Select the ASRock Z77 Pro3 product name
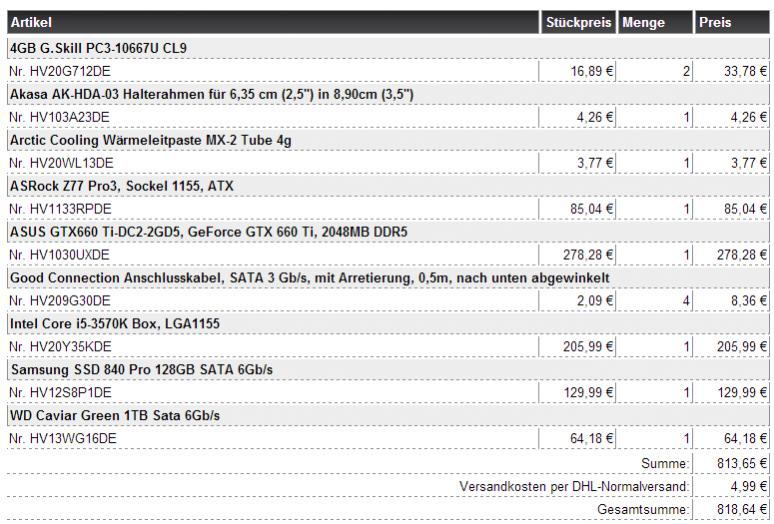Image resolution: width=774 pixels, height=524 pixels. (120, 186)
